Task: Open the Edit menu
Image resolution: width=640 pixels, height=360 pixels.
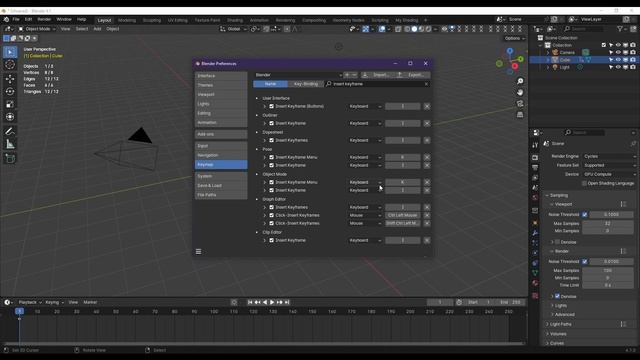Action: tap(28, 20)
